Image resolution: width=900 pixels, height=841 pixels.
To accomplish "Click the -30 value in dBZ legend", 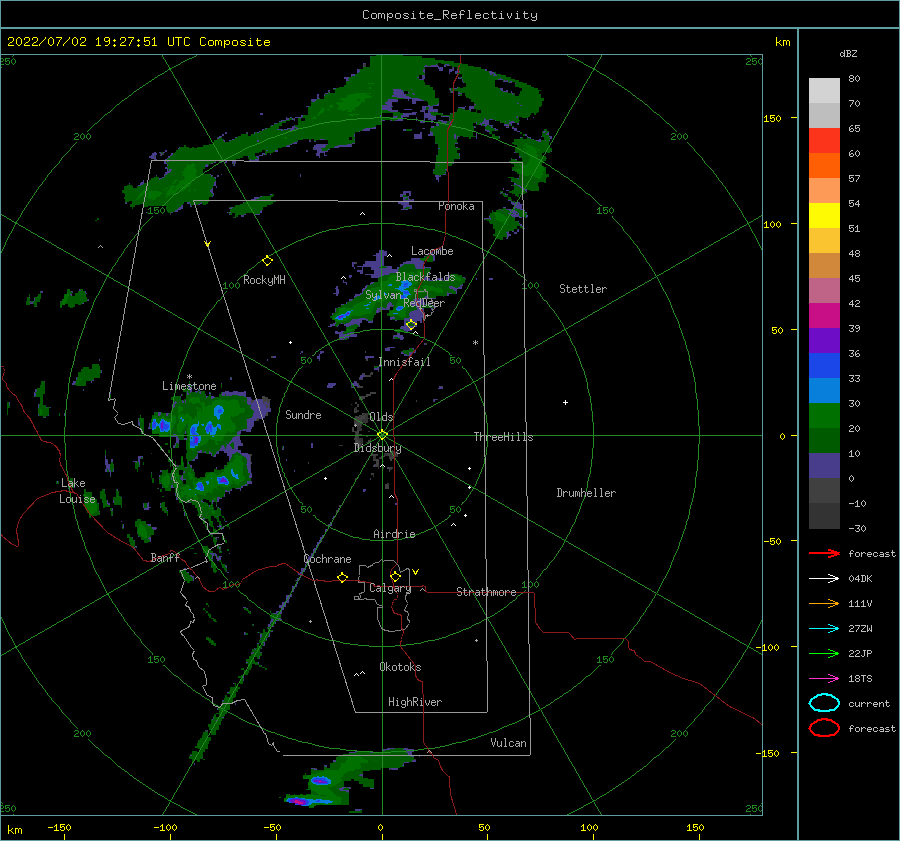I will tap(857, 528).
